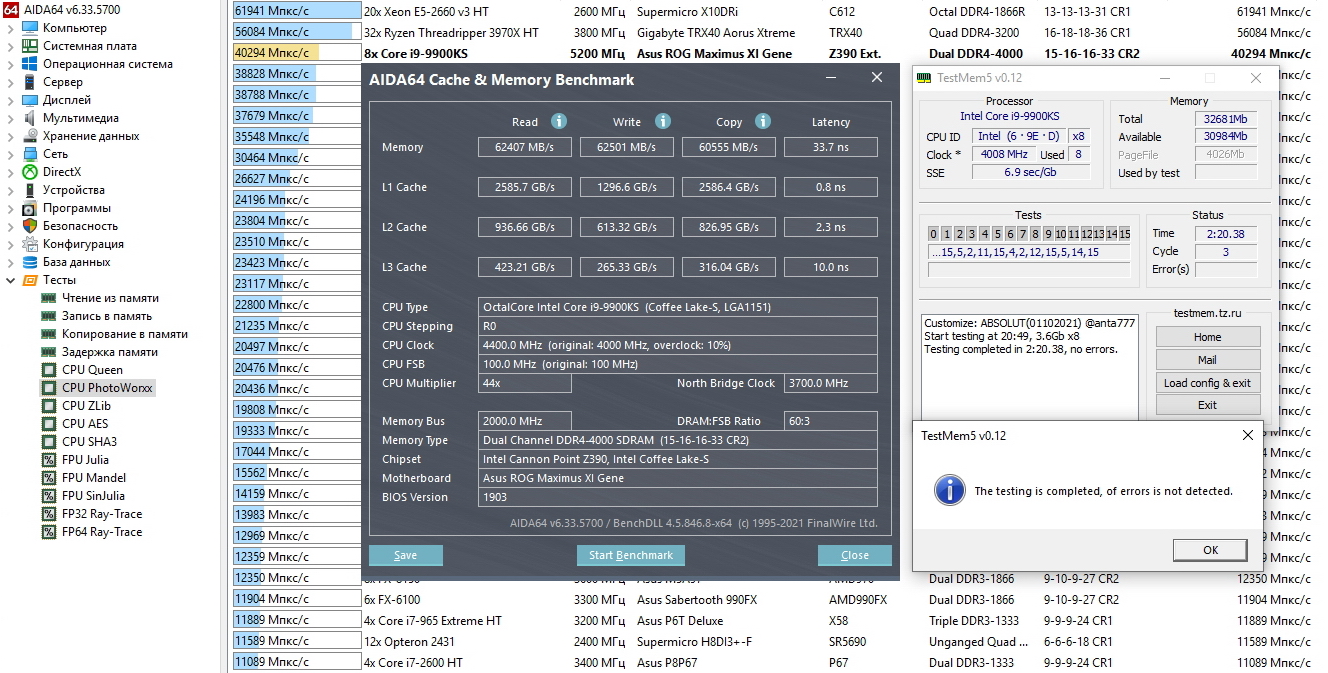Click the Дисплей monitor icon
This screenshot has height=673, width=1328.
30,100
